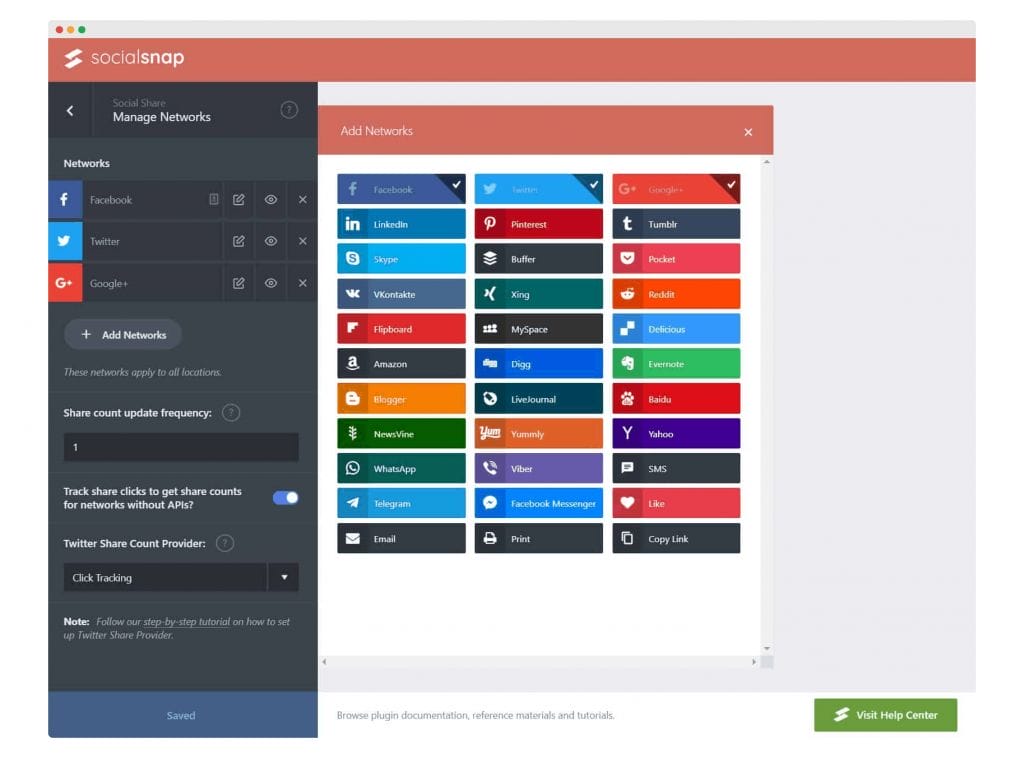Edit the Google+ network entry
This screenshot has width=1024, height=758.
click(x=239, y=283)
